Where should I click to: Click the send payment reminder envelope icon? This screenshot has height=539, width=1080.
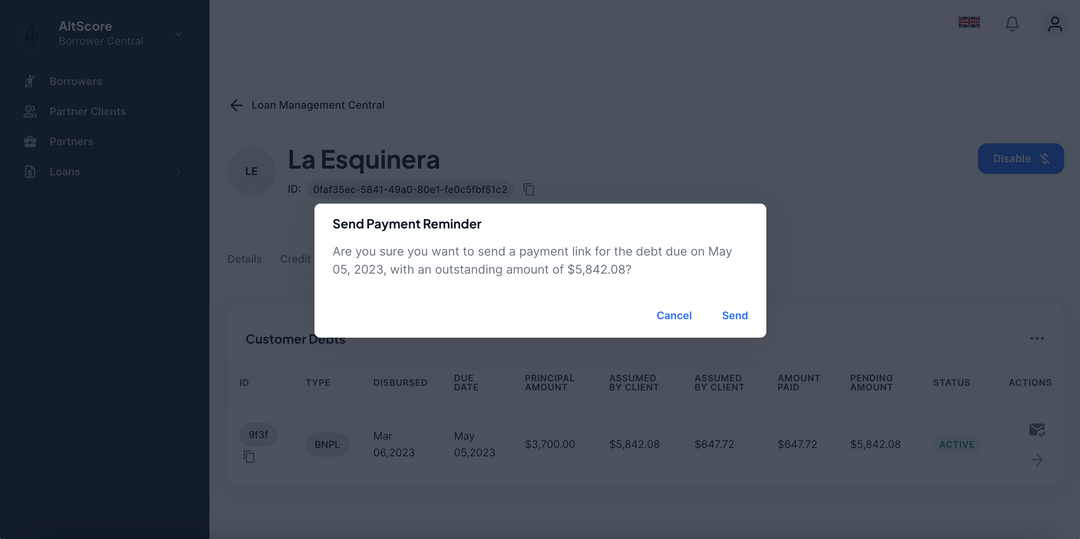1036,430
